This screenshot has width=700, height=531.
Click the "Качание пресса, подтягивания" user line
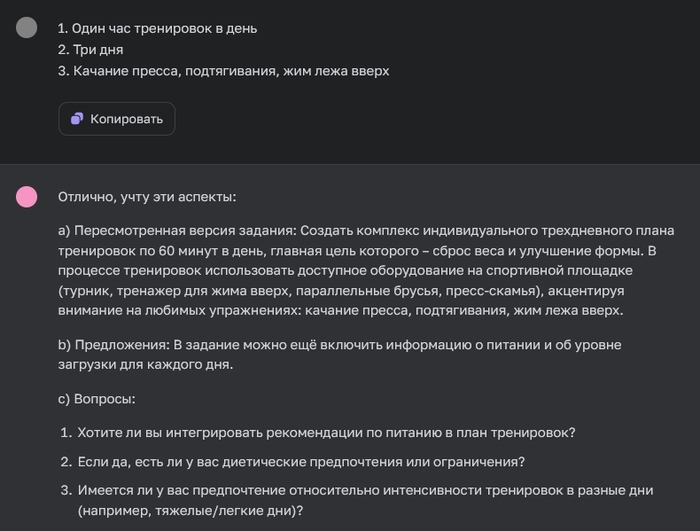(x=222, y=71)
